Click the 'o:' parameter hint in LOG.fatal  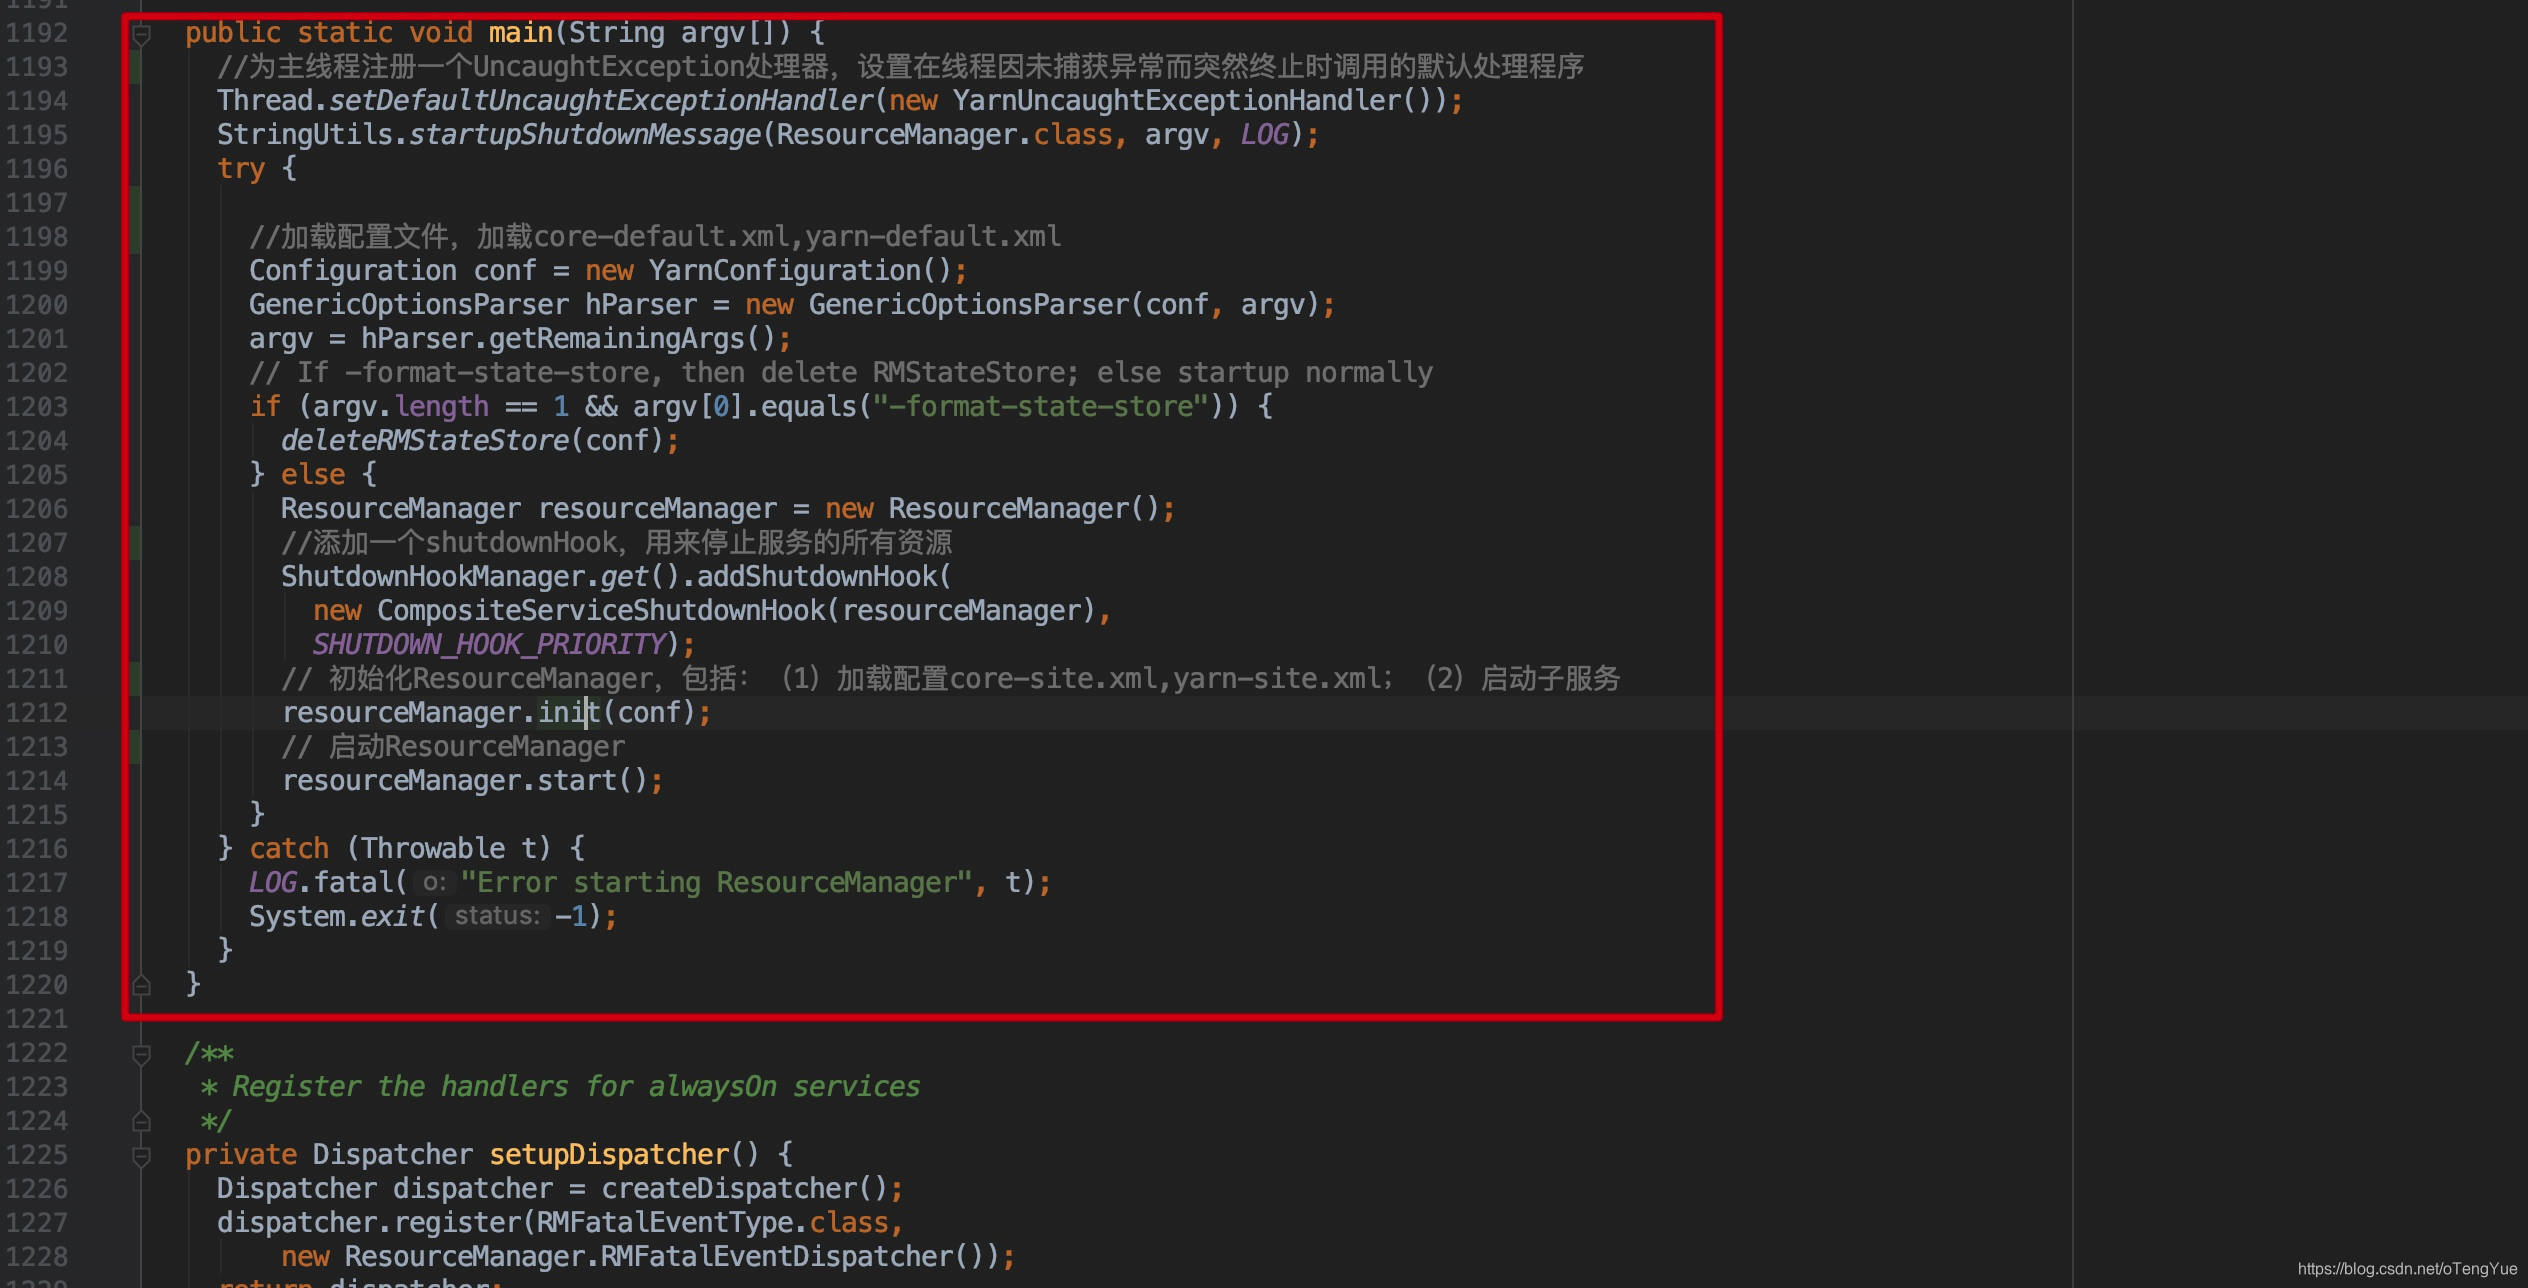pos(434,883)
